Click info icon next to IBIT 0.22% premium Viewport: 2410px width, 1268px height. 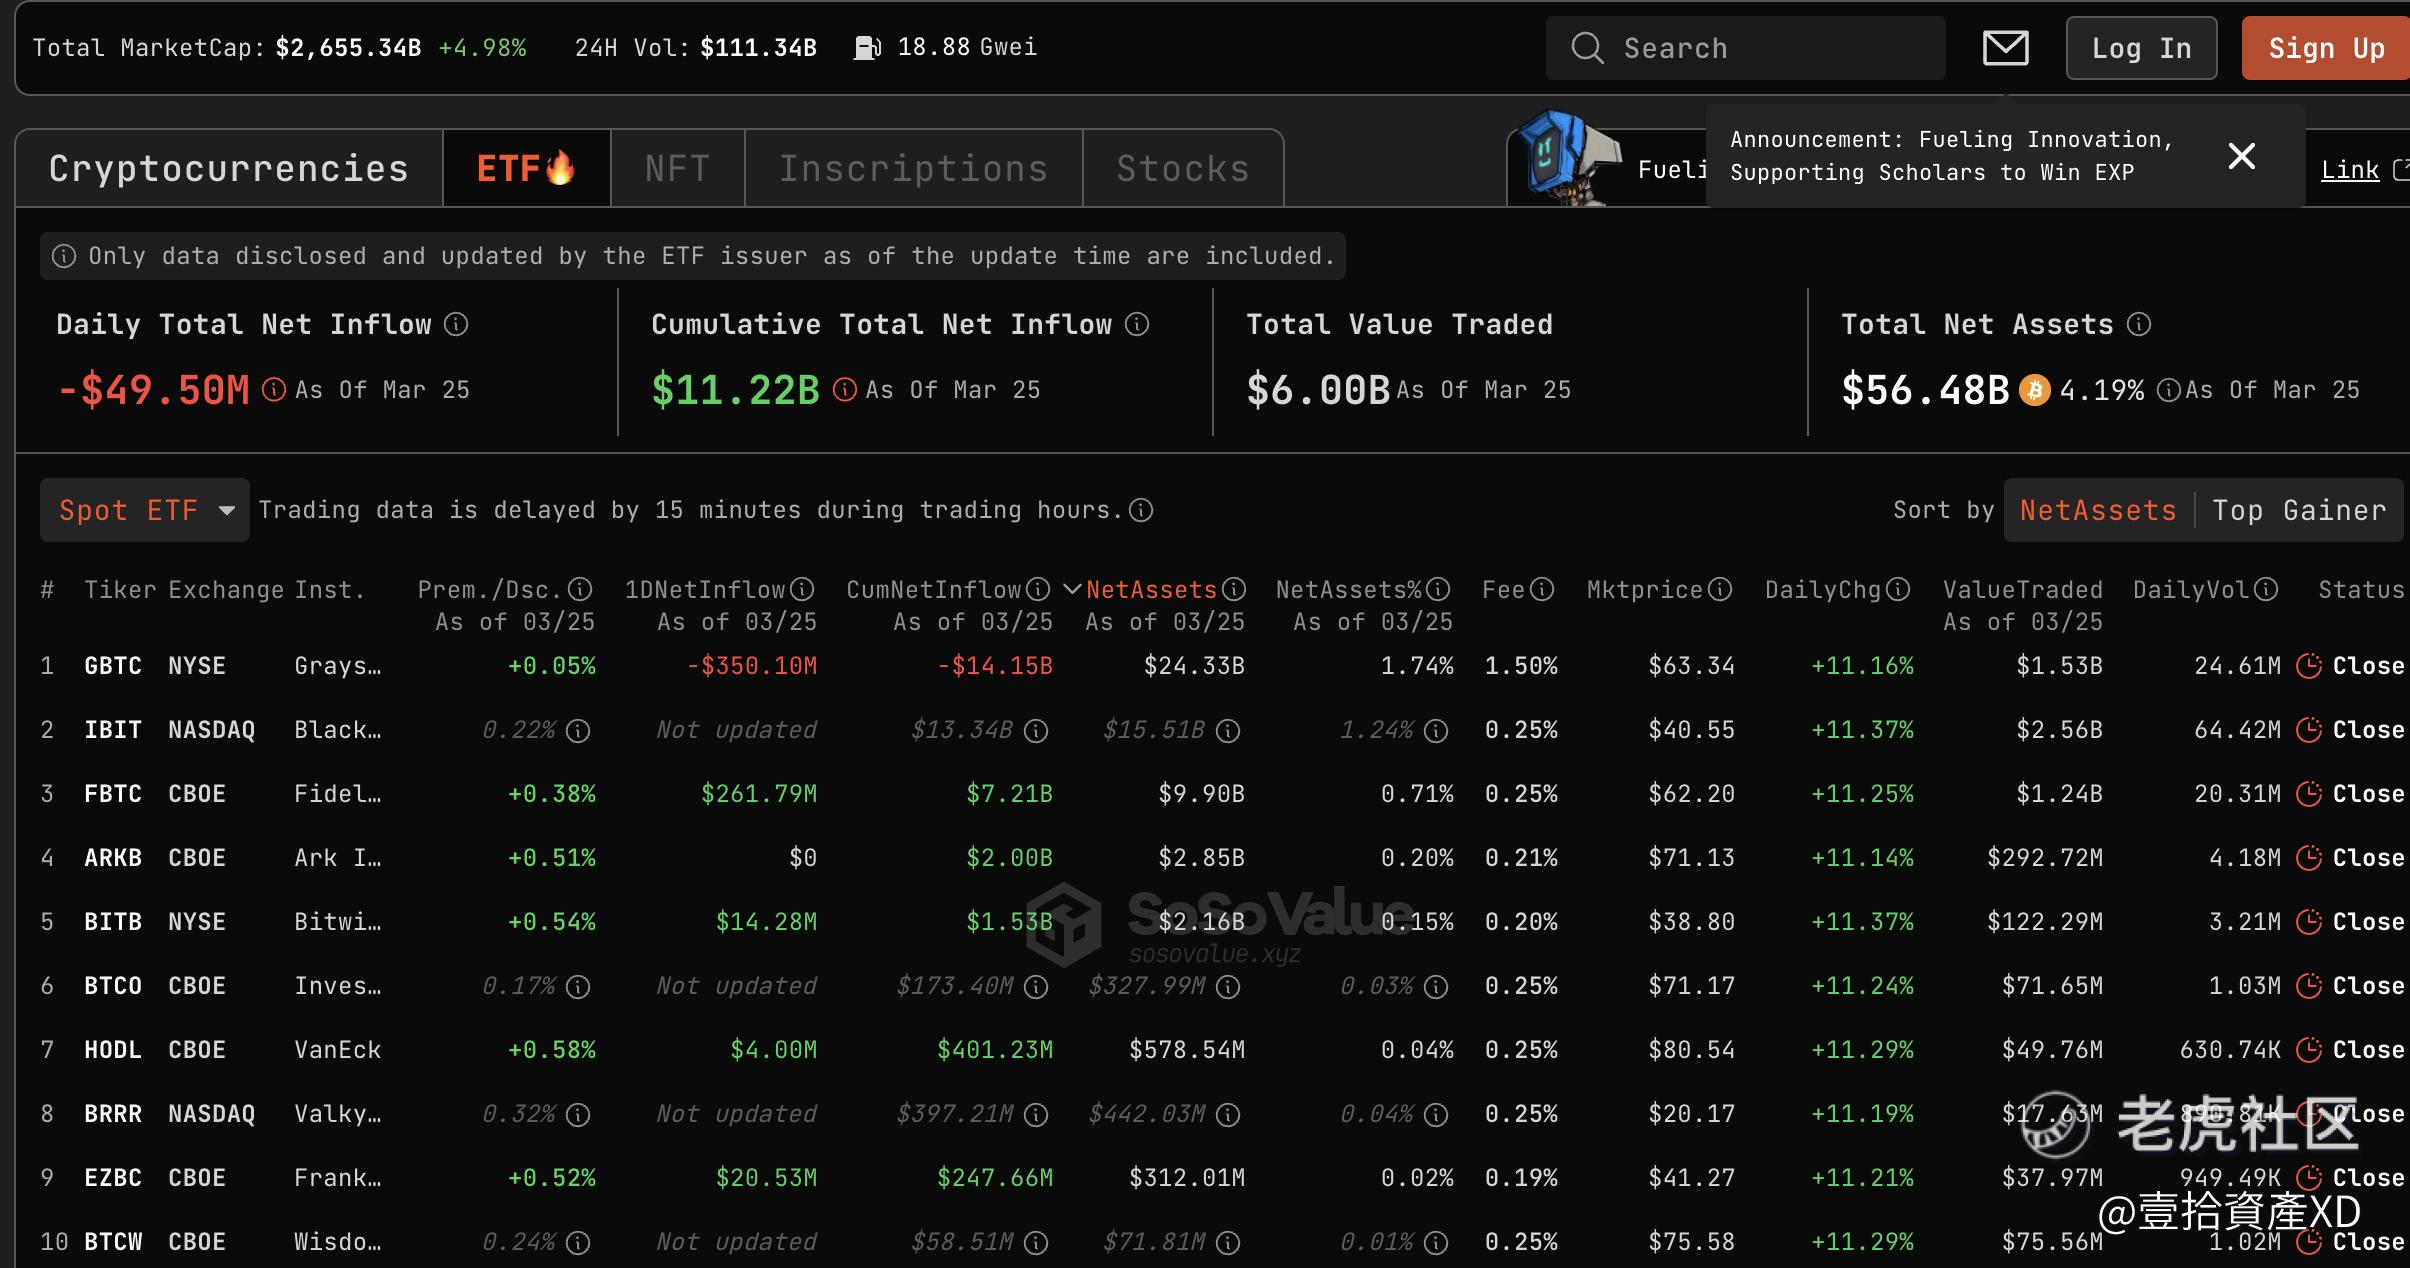[578, 731]
